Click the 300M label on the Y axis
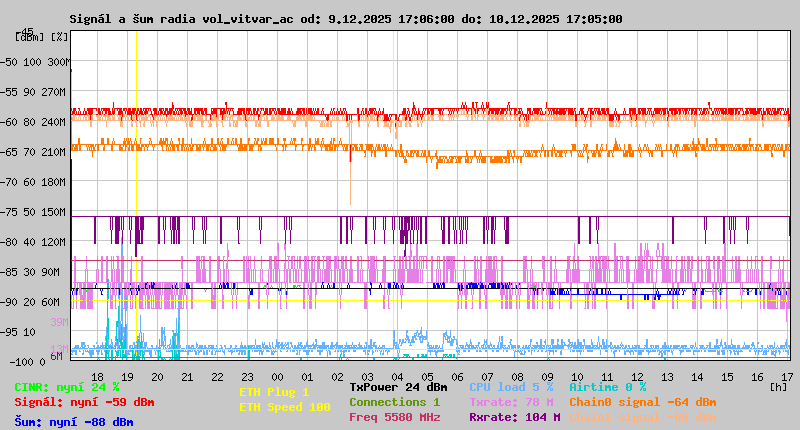 click(x=59, y=62)
